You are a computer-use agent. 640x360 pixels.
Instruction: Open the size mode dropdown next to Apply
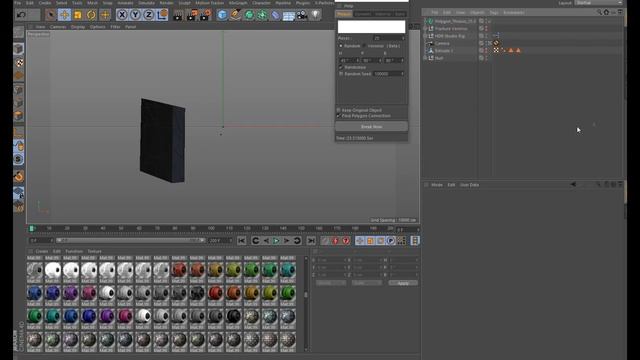click(367, 283)
